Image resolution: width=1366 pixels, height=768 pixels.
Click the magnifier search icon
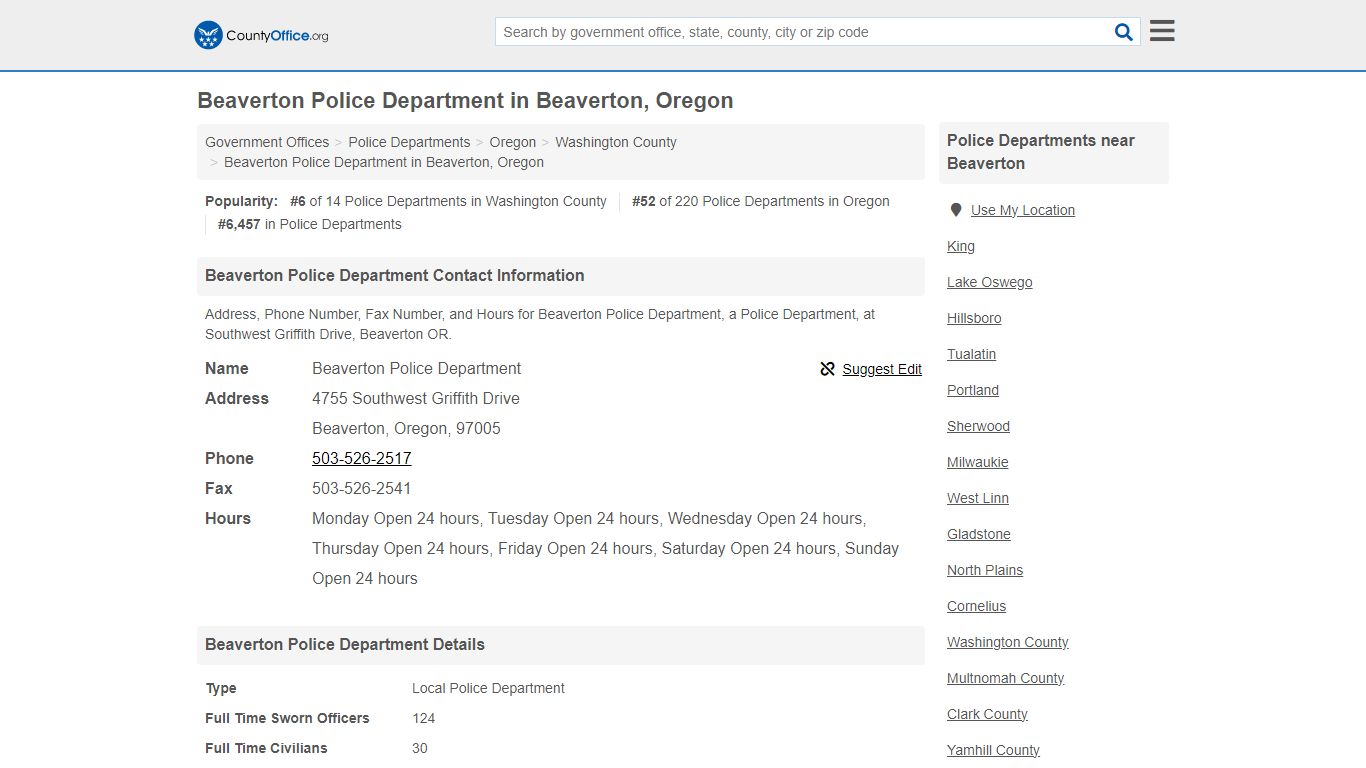pos(1124,32)
